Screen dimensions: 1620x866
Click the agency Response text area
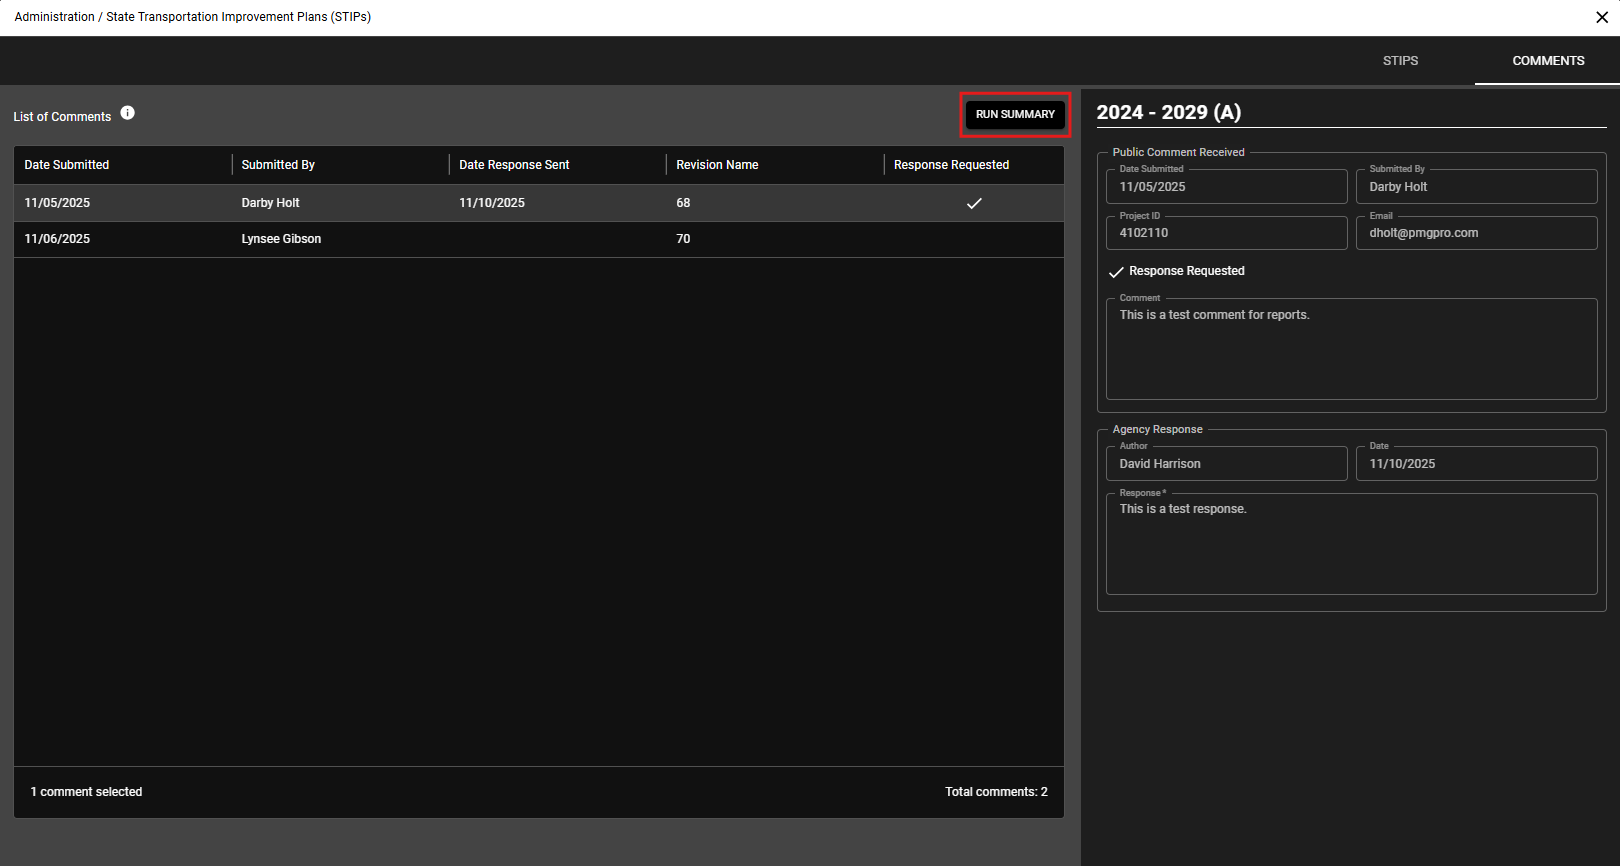(1351, 544)
